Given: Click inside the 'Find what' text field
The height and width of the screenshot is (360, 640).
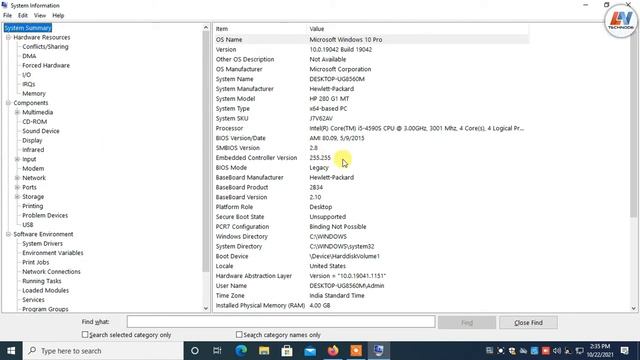Looking at the screenshot, I should pyautogui.click(x=281, y=322).
